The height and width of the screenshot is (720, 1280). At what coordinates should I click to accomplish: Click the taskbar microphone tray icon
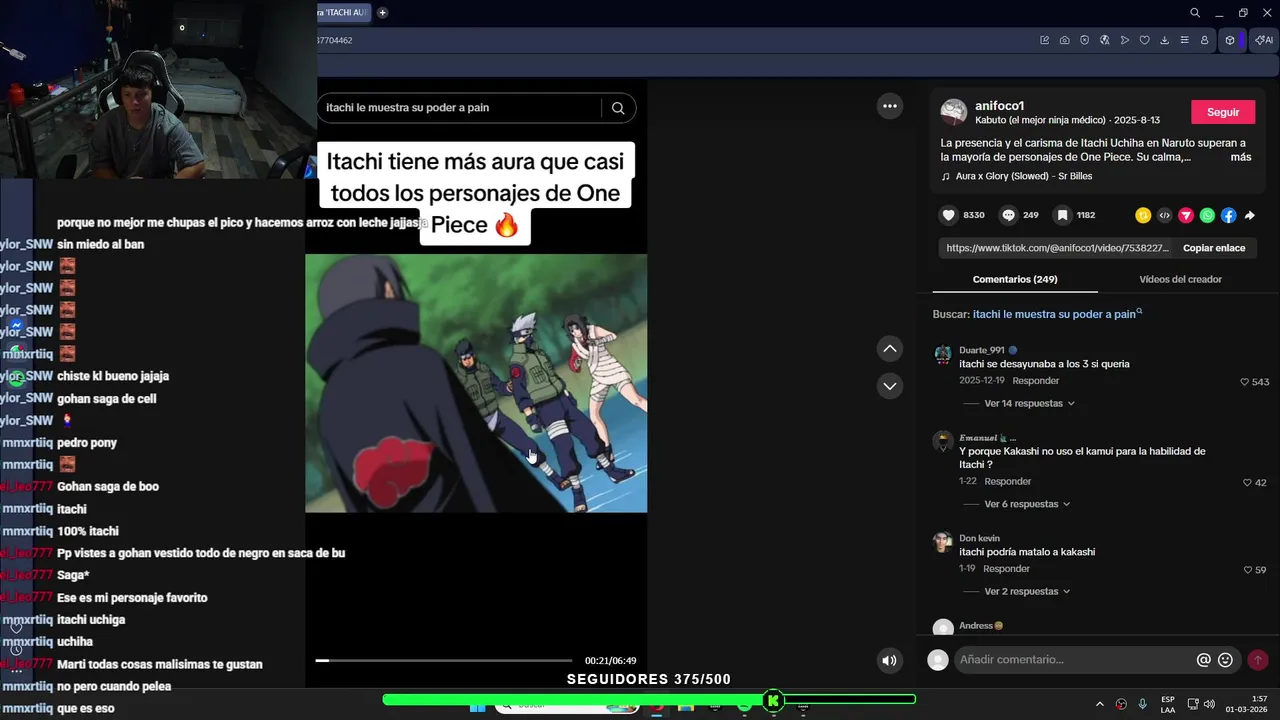point(1142,704)
